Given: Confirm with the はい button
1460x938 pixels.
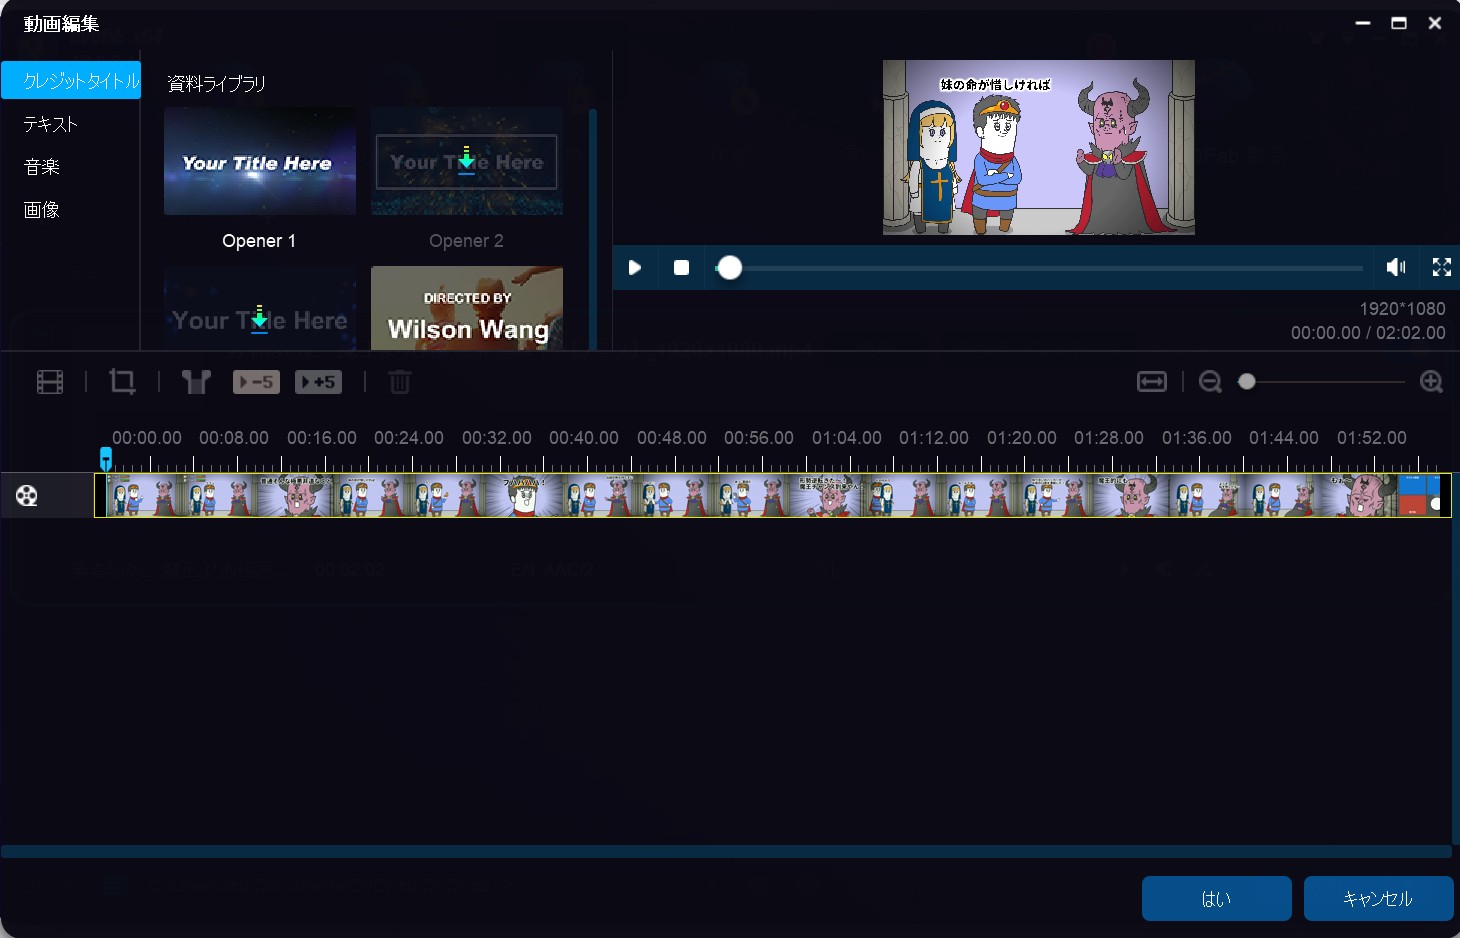Looking at the screenshot, I should coord(1216,898).
